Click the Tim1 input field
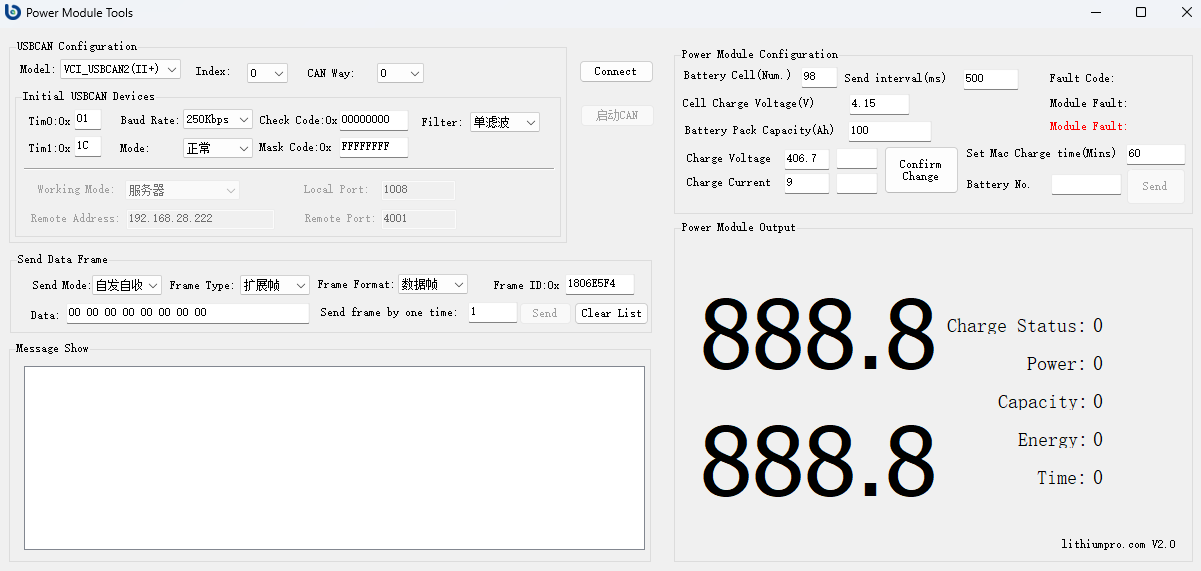The width and height of the screenshot is (1201, 571). [88, 147]
